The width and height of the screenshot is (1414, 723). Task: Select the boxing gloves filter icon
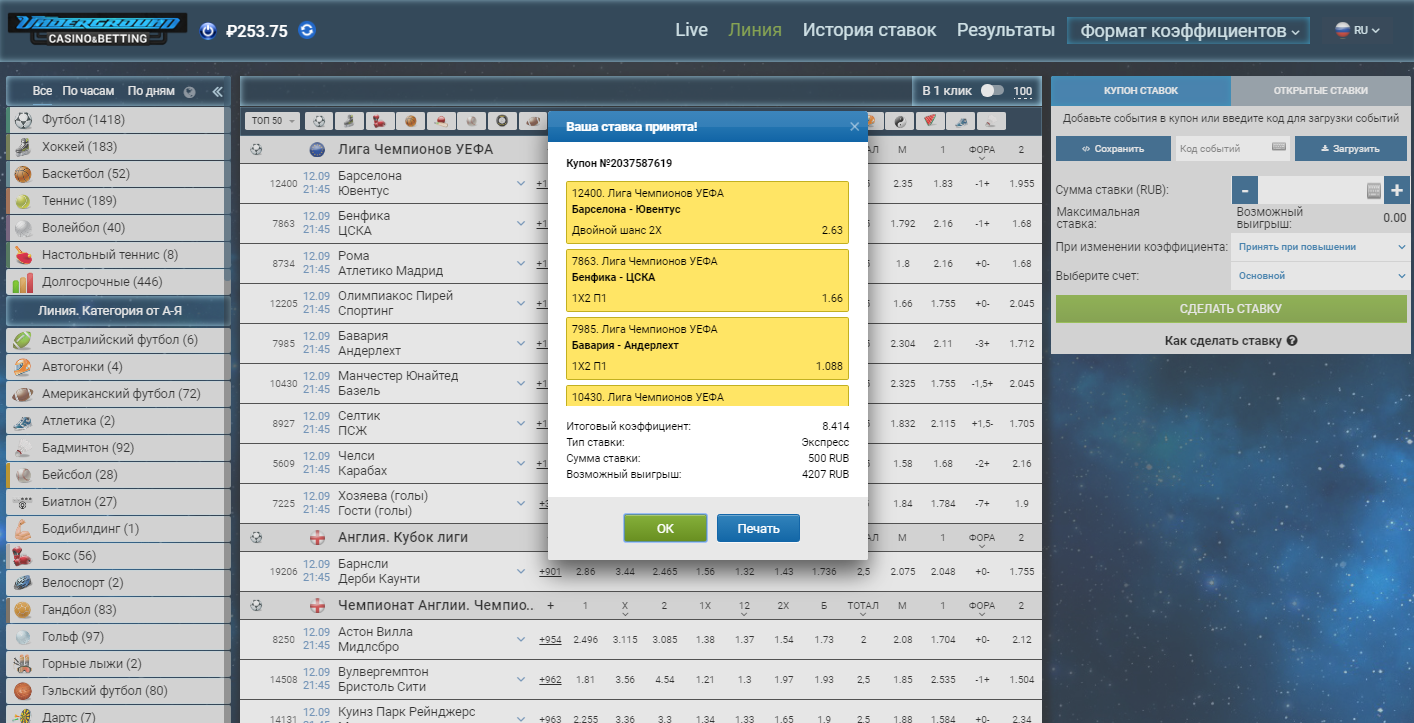(380, 121)
